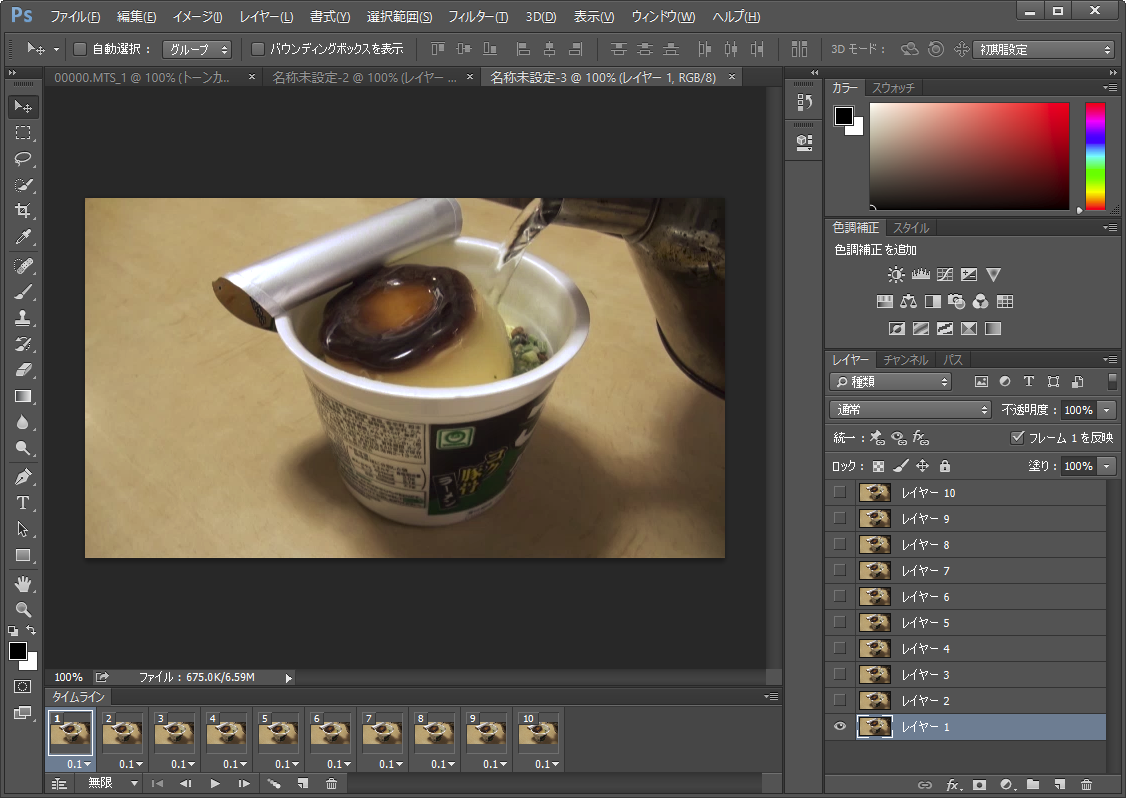Viewport: 1126px width, 798px height.
Task: Select the Crop tool
Action: 22,211
